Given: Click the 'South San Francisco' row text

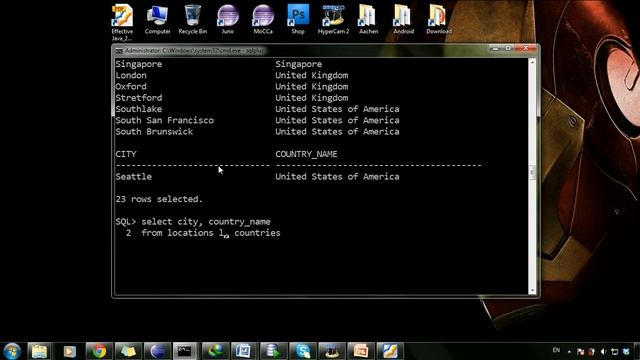Looking at the screenshot, I should [164, 120].
